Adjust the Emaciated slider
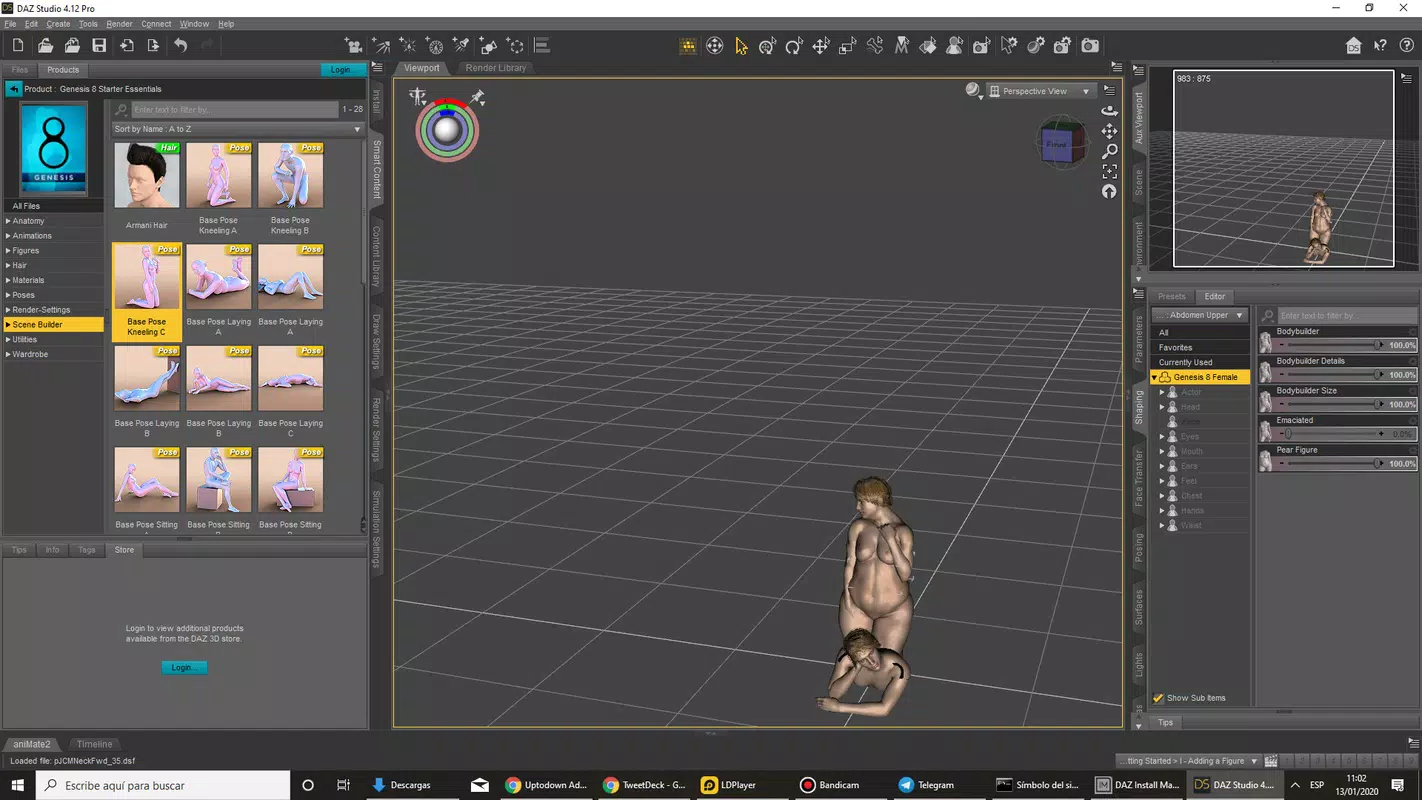Viewport: 1422px width, 800px height. pos(1338,434)
